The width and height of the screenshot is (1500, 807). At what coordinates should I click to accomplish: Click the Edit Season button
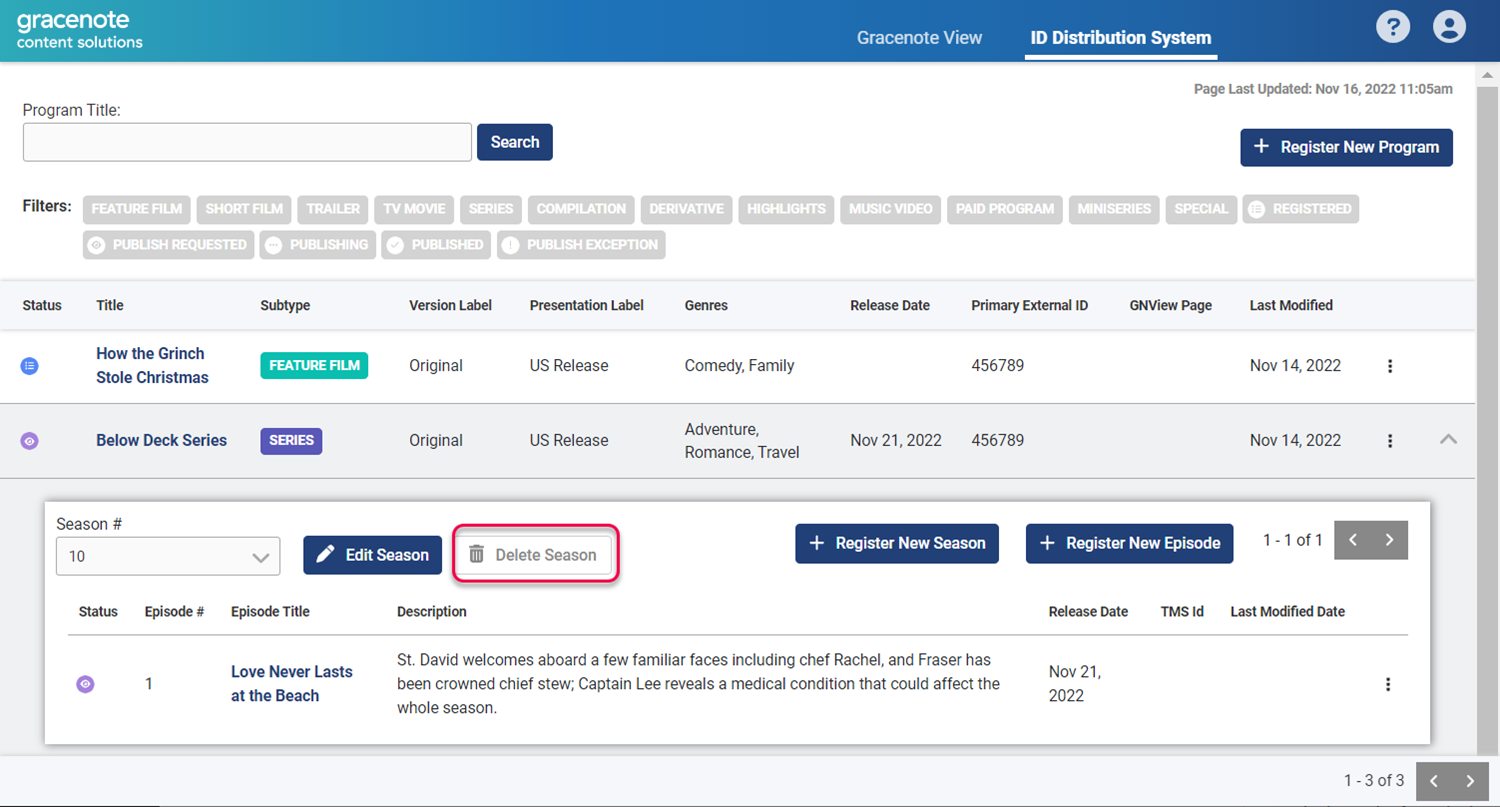372,555
